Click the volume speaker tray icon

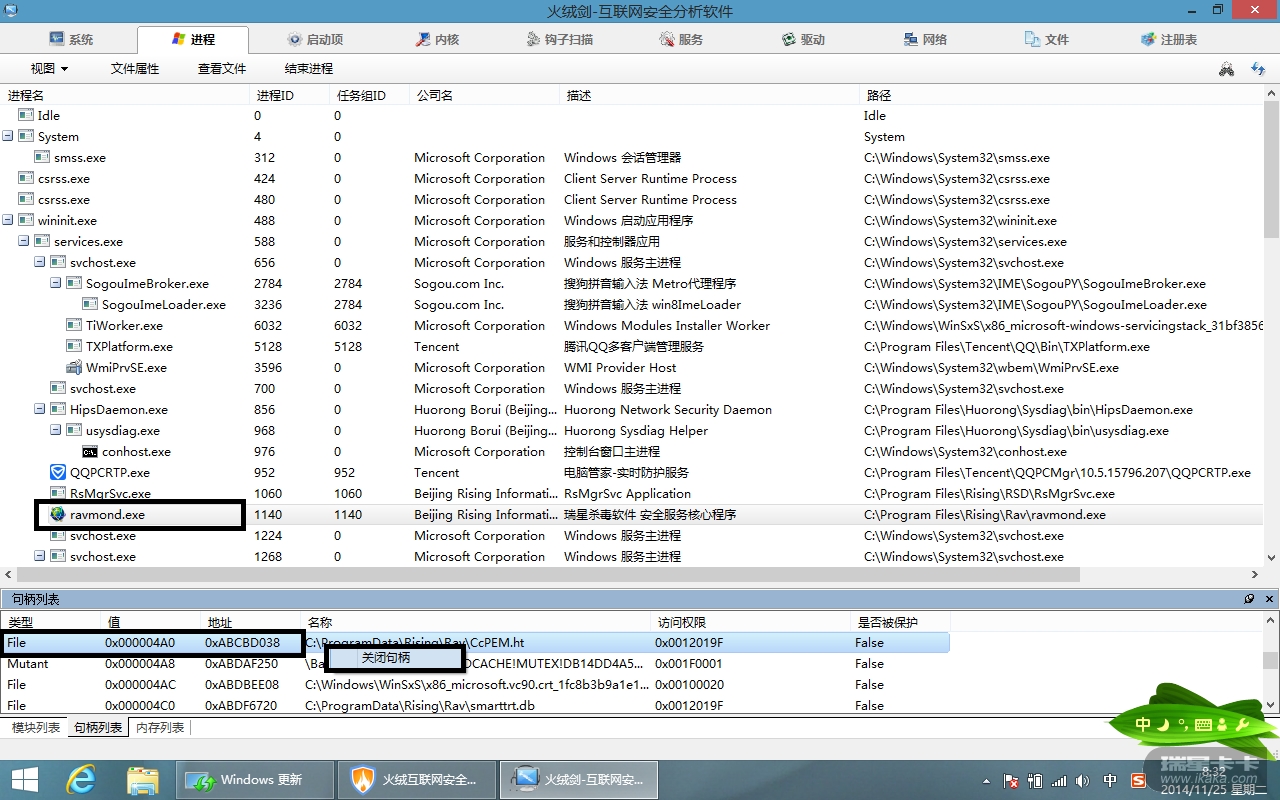1083,781
